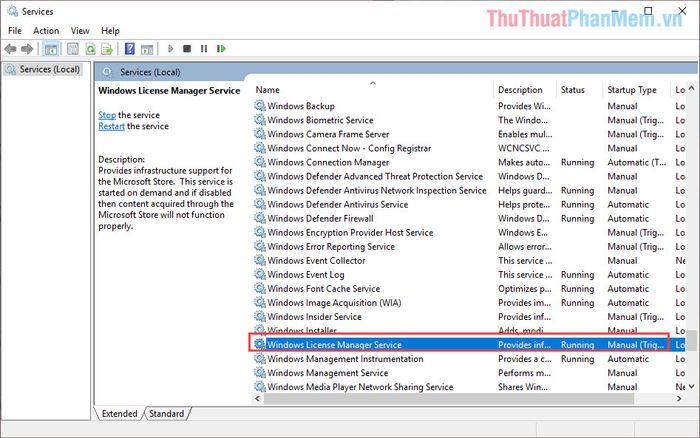
Task: Select Windows Media Player Network Sharing Service
Action: (360, 387)
